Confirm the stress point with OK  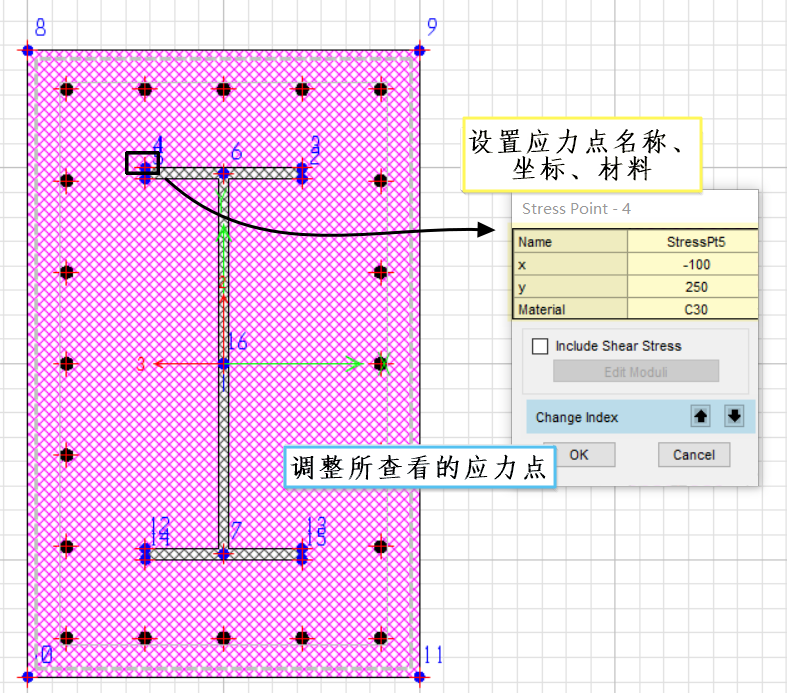click(x=578, y=455)
